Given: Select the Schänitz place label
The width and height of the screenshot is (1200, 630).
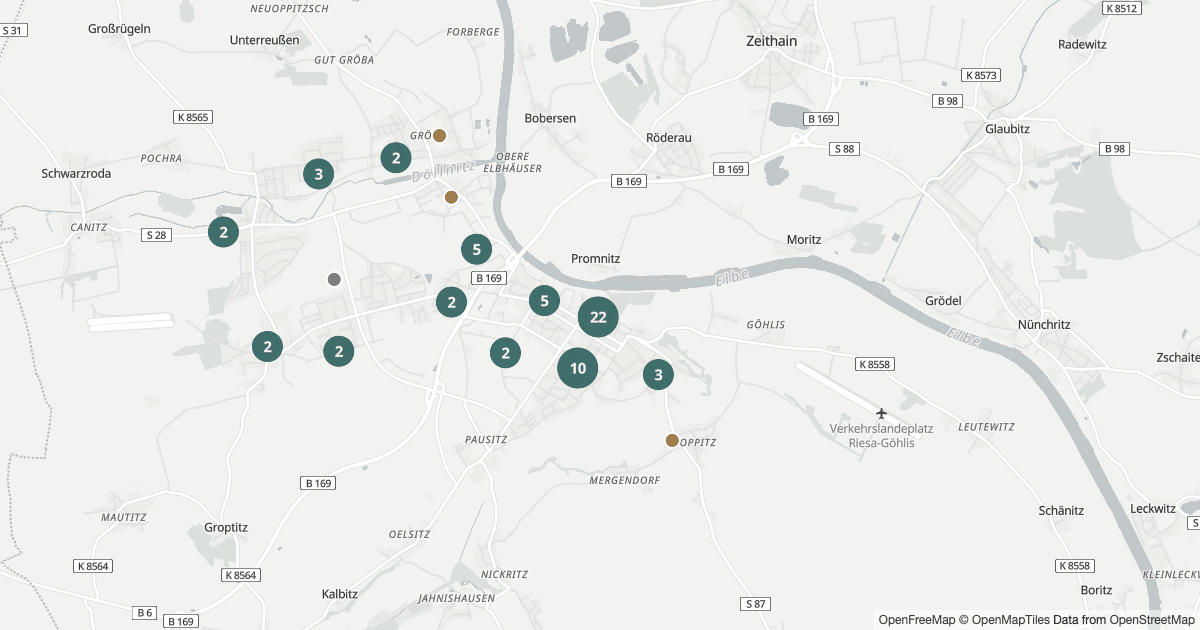Looking at the screenshot, I should coord(1061,510).
